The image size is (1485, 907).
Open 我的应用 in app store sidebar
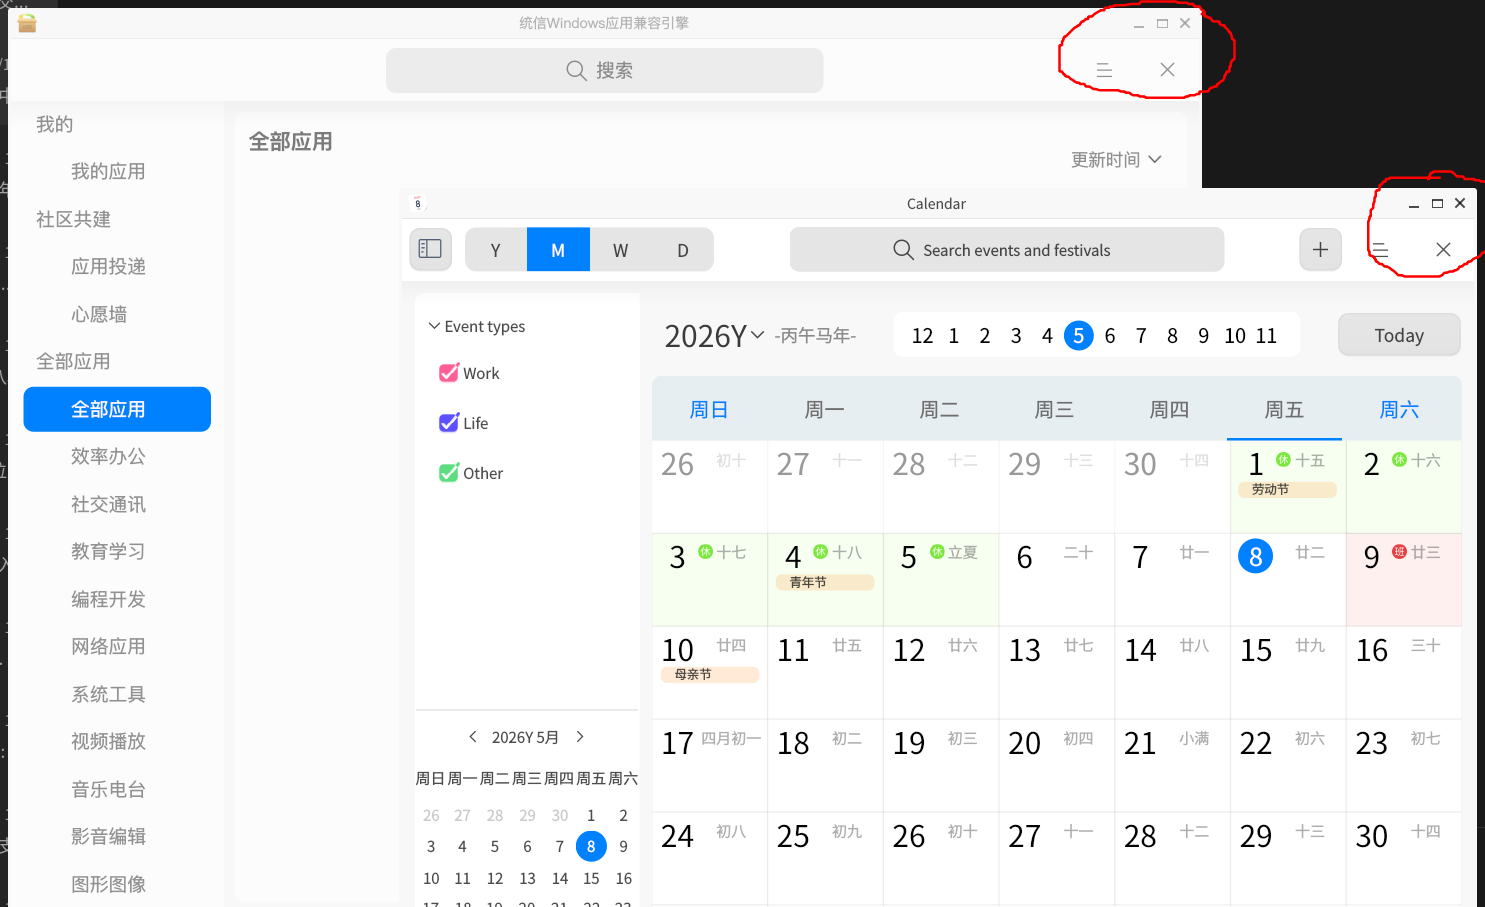(x=108, y=172)
